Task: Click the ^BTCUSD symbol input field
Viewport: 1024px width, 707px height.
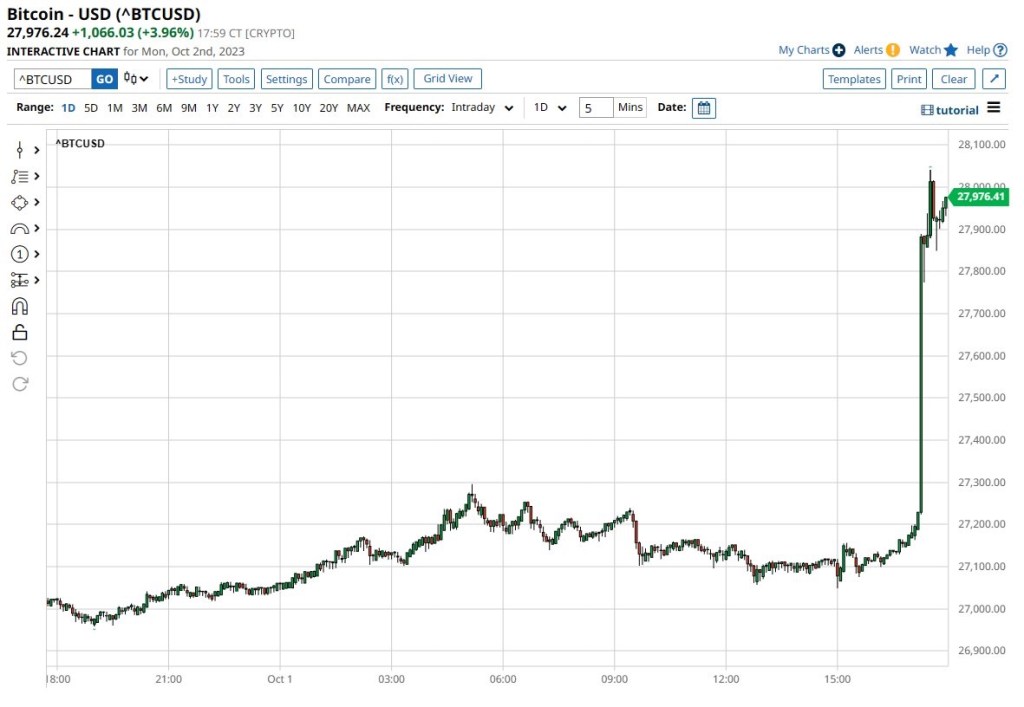Action: [x=52, y=79]
